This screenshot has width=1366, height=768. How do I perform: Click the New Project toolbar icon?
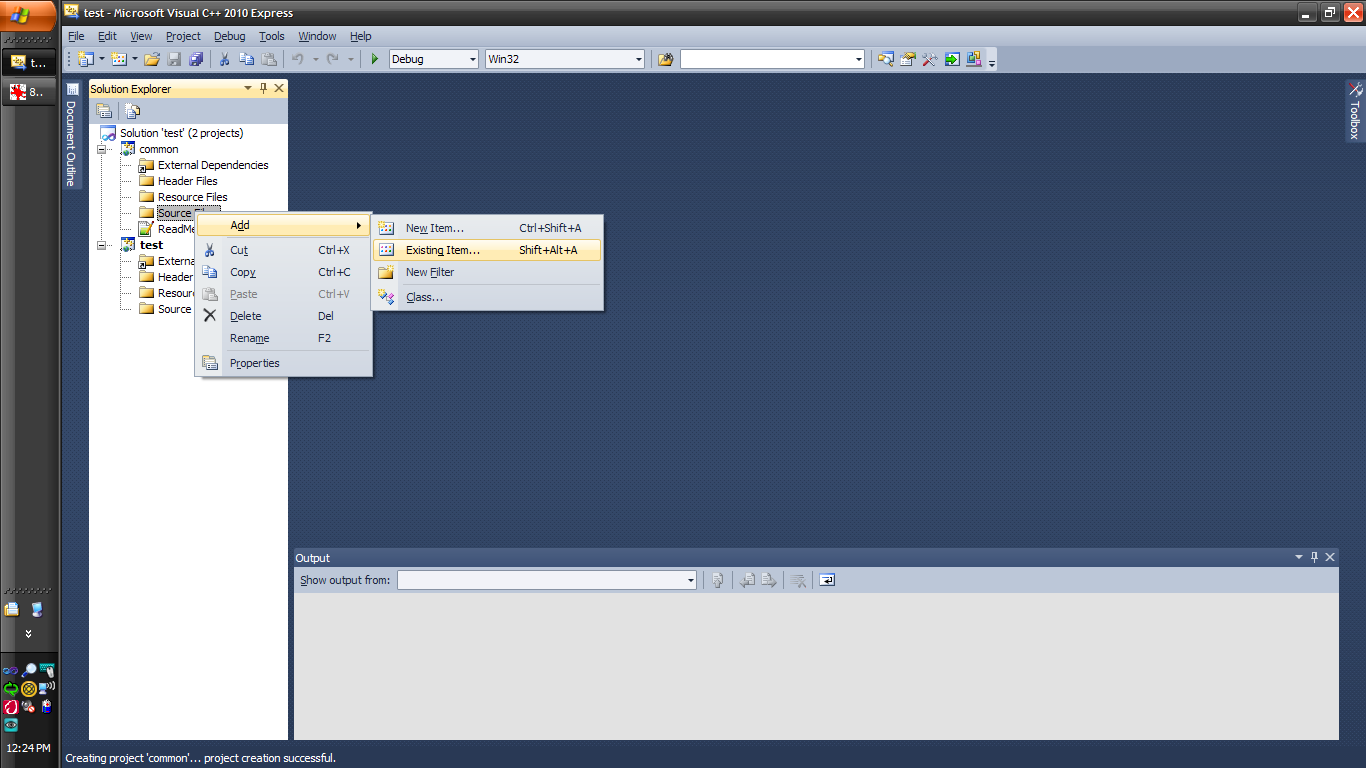(x=85, y=59)
